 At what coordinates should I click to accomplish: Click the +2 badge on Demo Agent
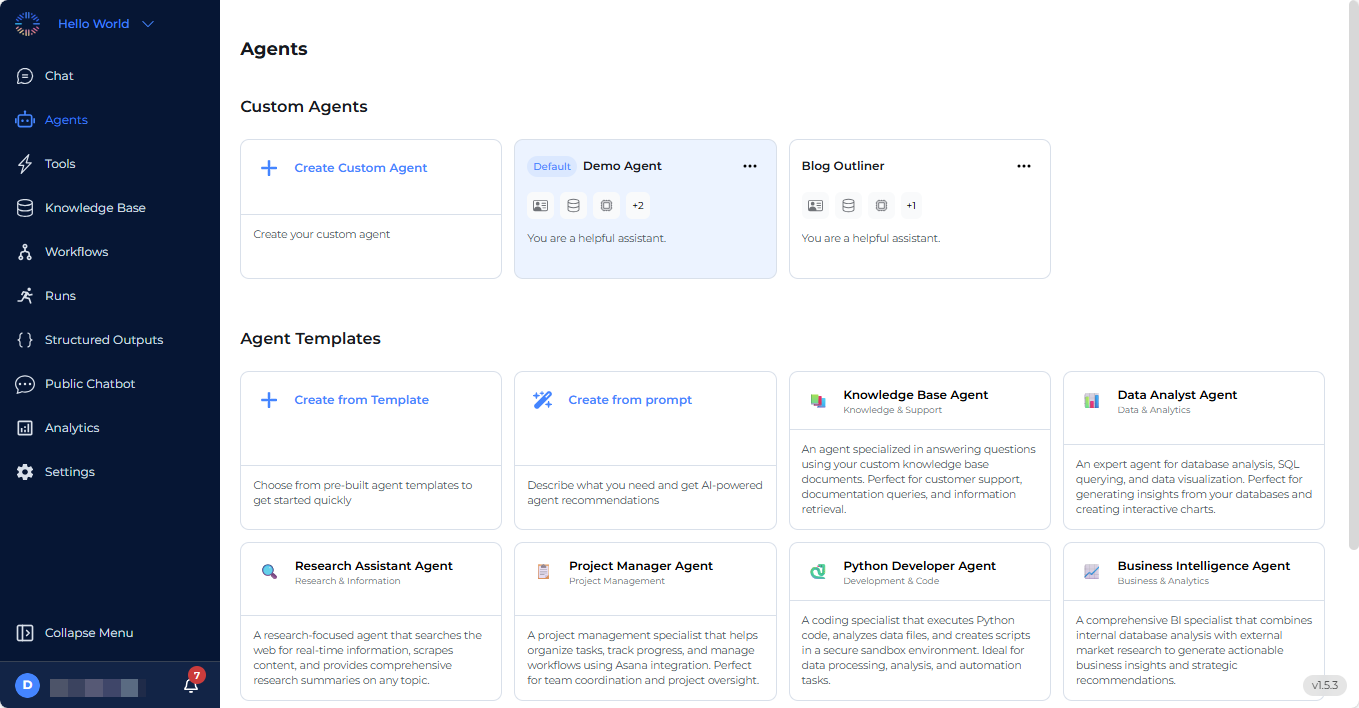tap(638, 206)
